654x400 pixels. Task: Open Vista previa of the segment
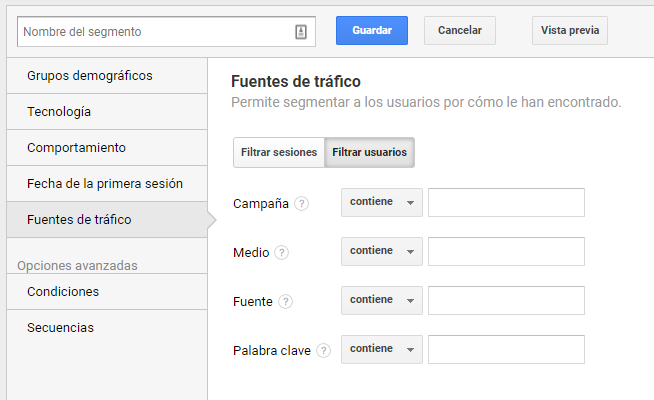pos(570,30)
